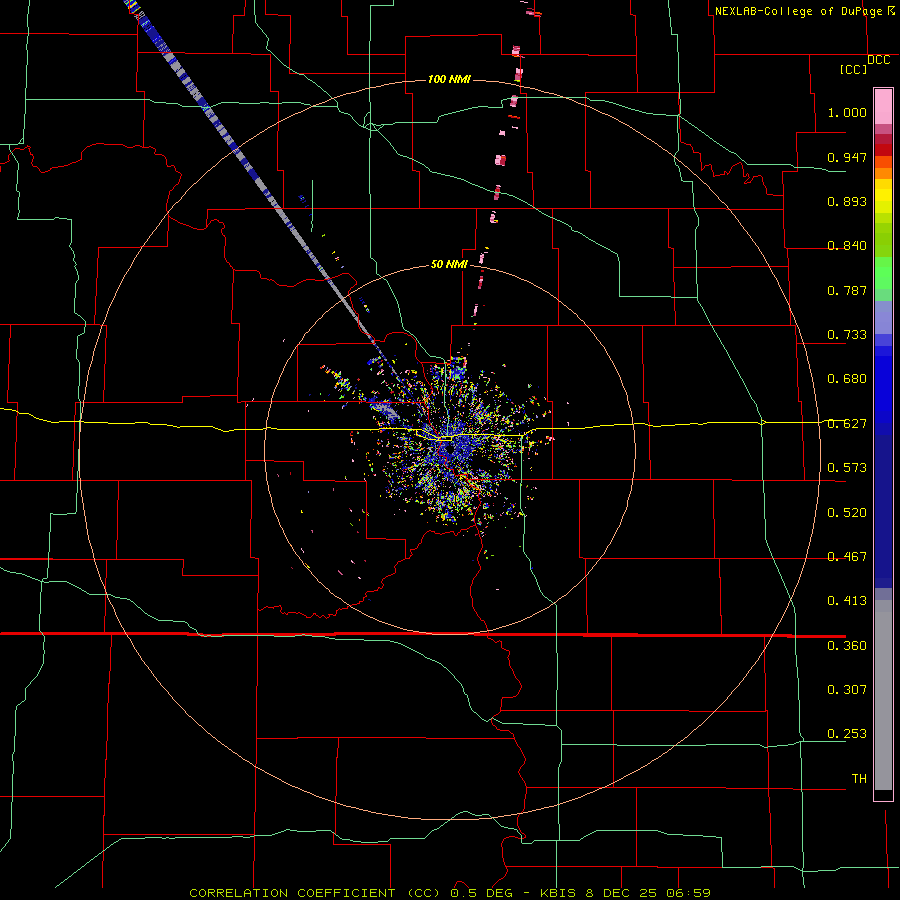Click the 0.413 scale label
Screen dimensions: 900x900
(x=847, y=601)
